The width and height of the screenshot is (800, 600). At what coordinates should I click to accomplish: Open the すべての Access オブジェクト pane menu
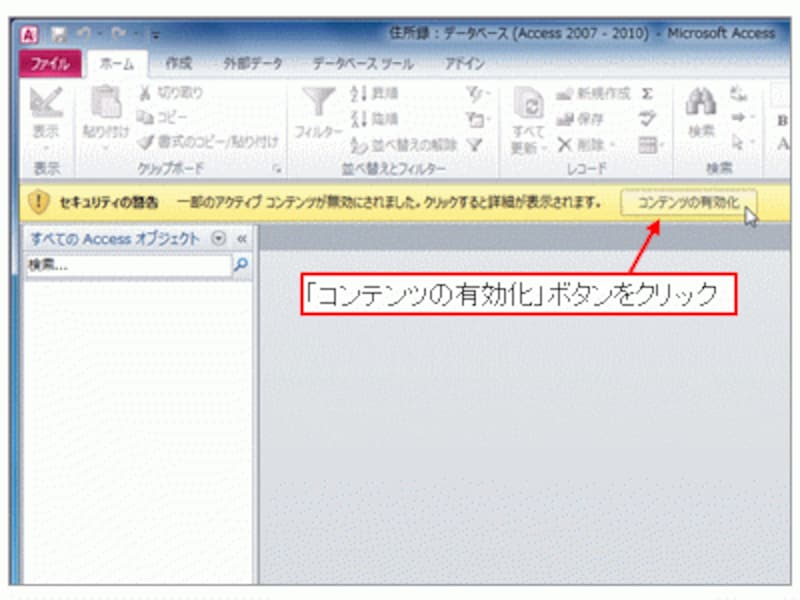(x=218, y=238)
